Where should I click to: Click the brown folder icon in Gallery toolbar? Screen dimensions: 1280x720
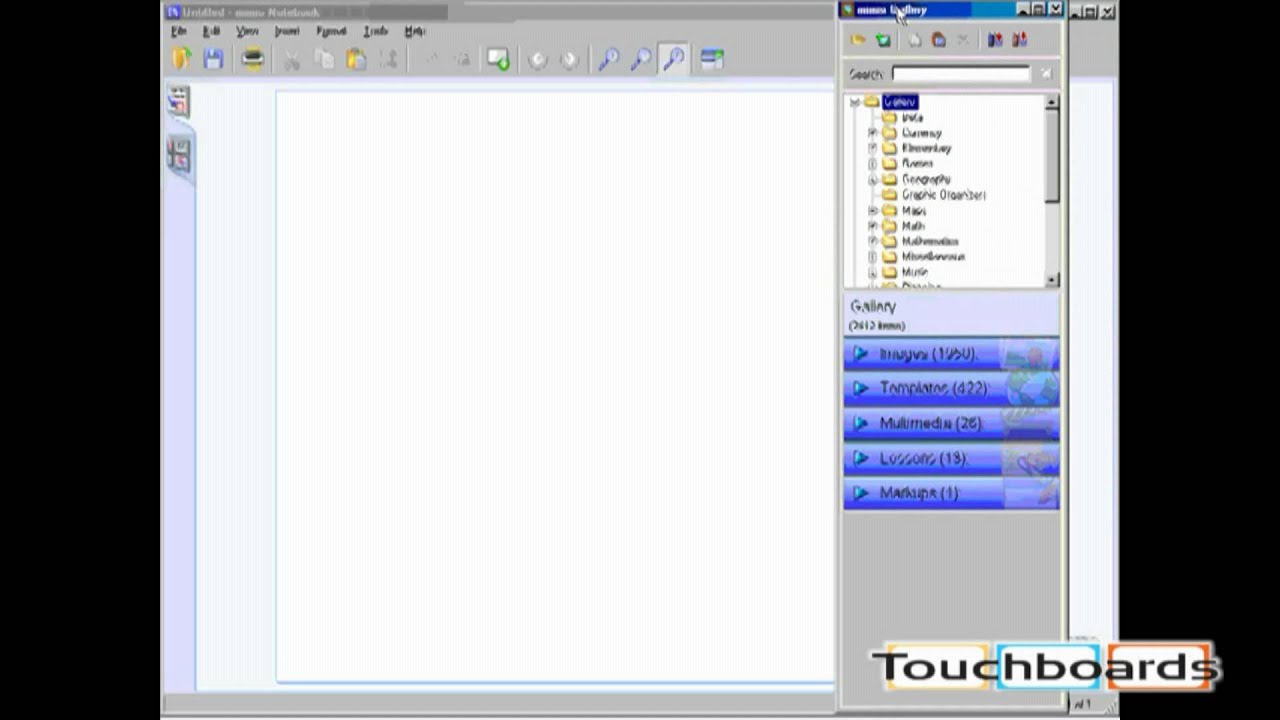[x=938, y=40]
